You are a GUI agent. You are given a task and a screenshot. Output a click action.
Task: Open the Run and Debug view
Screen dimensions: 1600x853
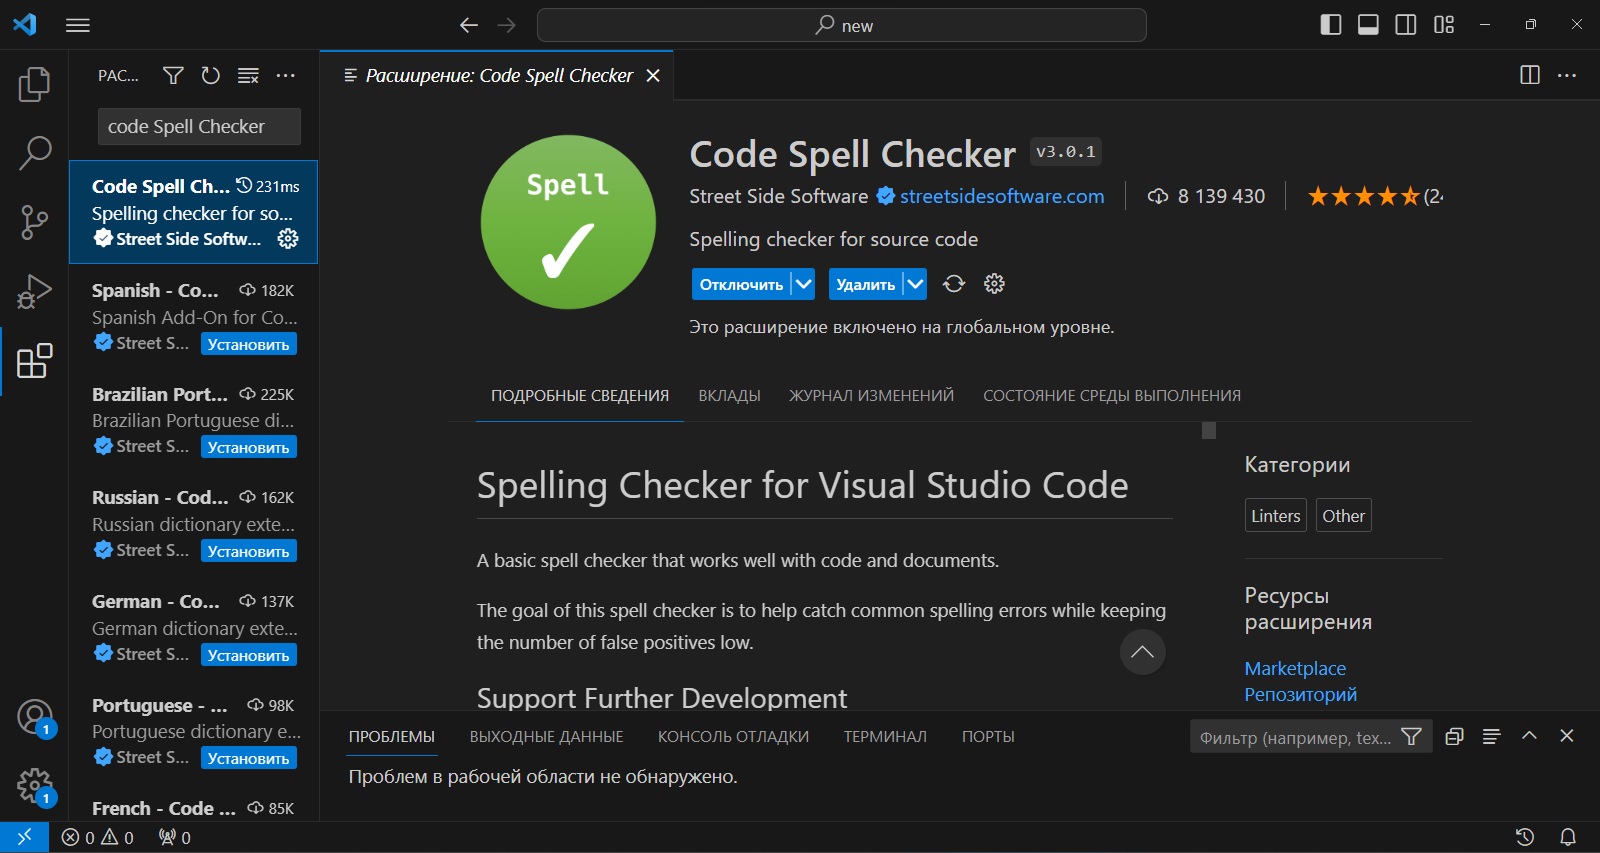(x=34, y=291)
